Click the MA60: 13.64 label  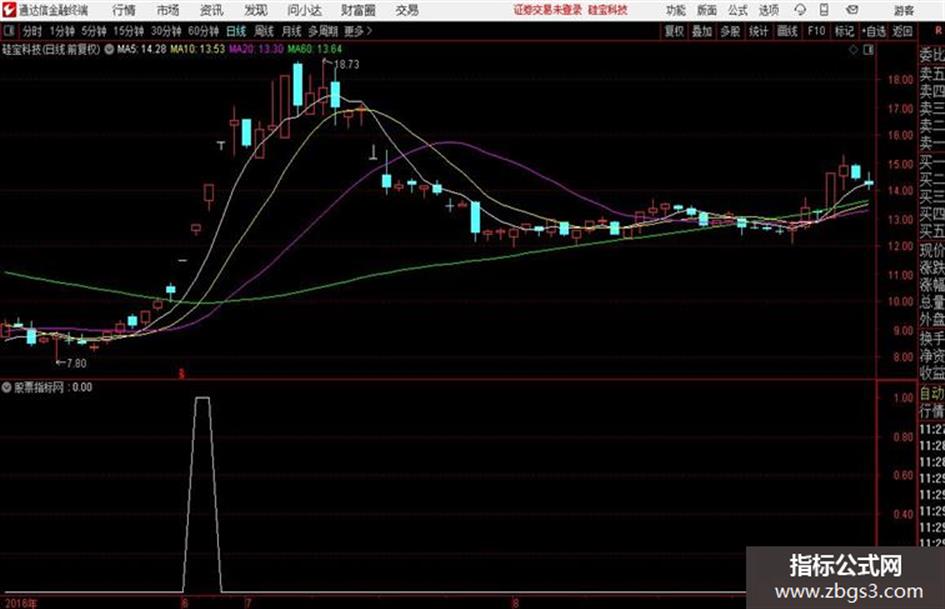(x=315, y=49)
